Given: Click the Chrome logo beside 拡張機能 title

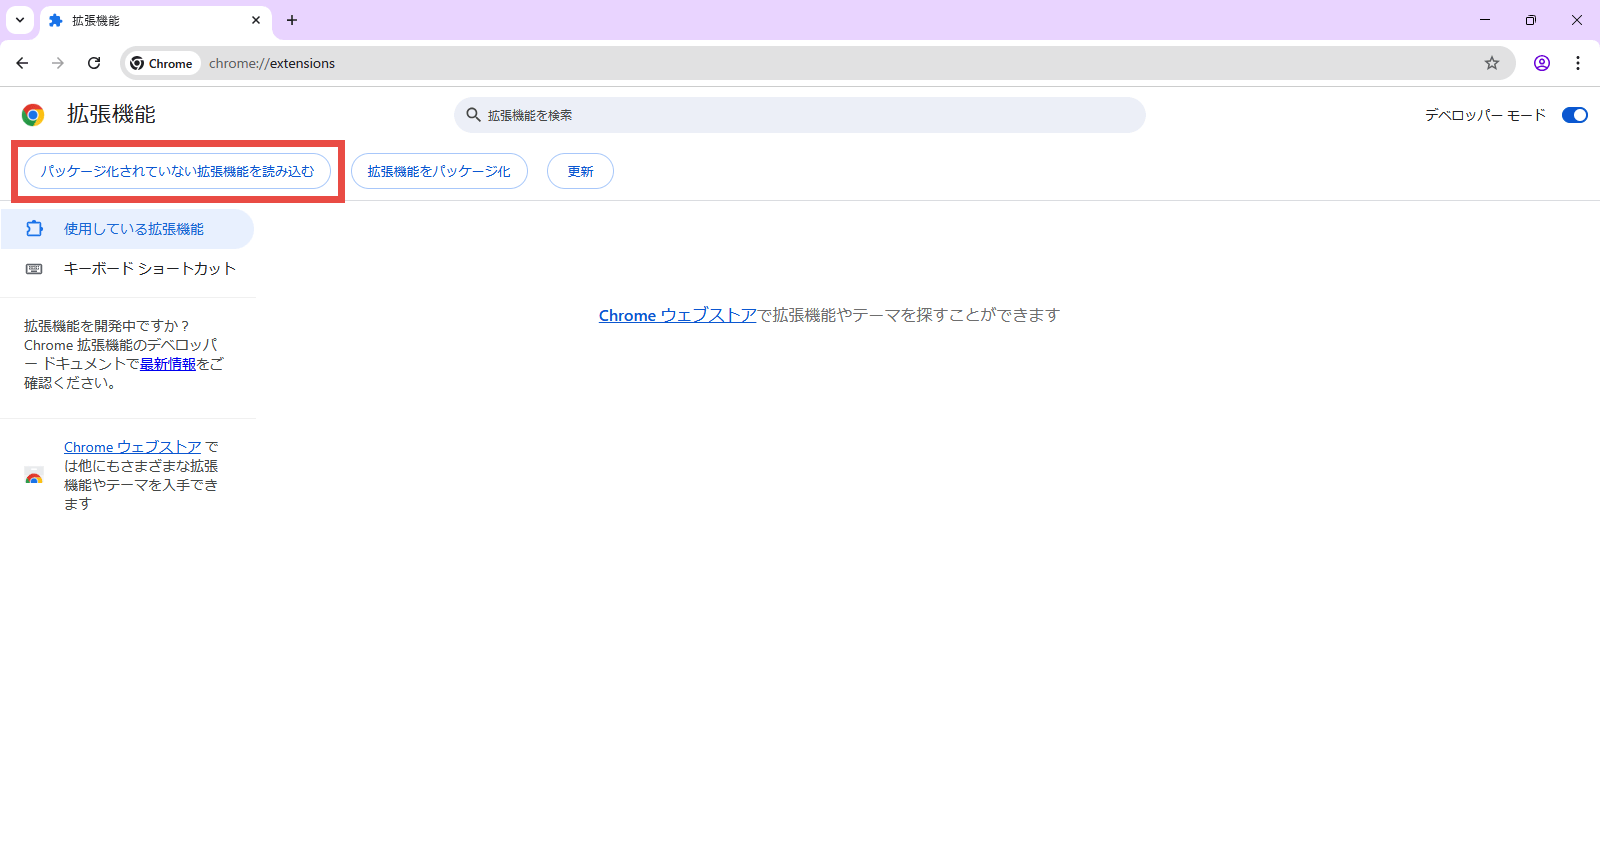Looking at the screenshot, I should click(x=33, y=115).
